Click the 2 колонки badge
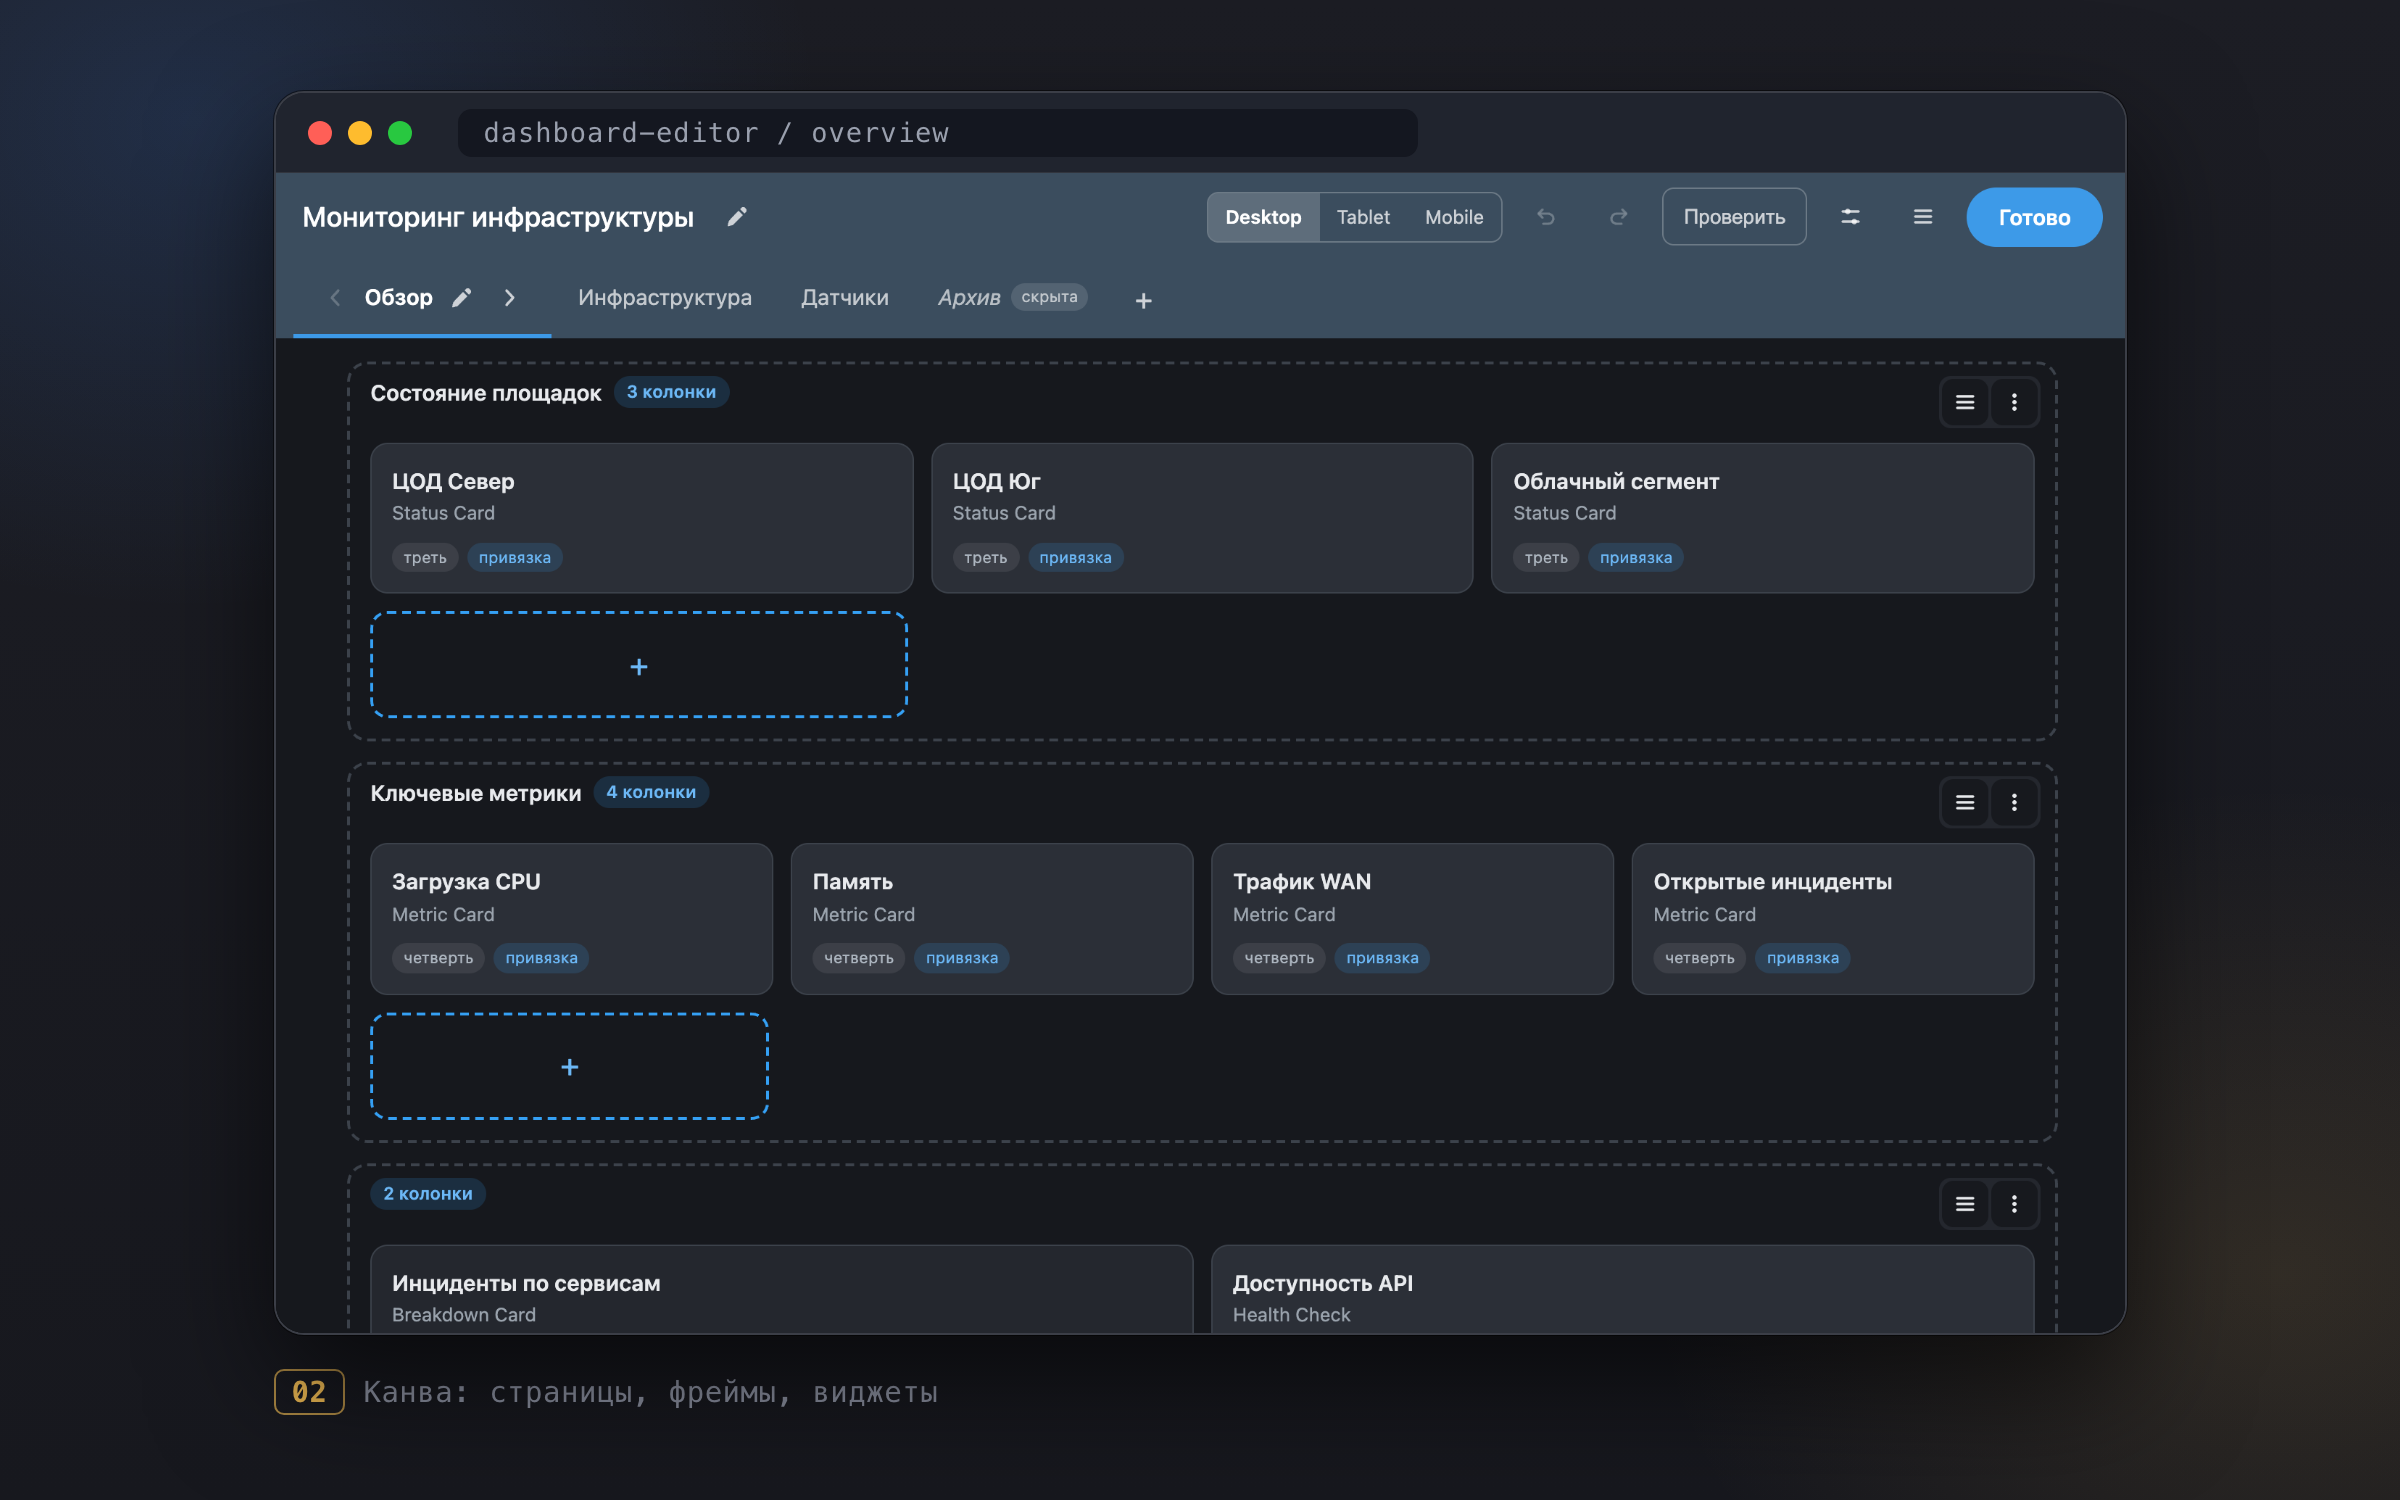The image size is (2400, 1500). 428,1194
